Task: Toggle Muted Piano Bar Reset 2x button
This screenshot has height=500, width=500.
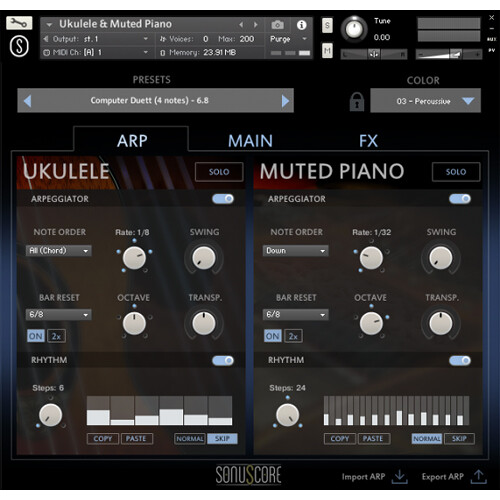Action: (293, 336)
